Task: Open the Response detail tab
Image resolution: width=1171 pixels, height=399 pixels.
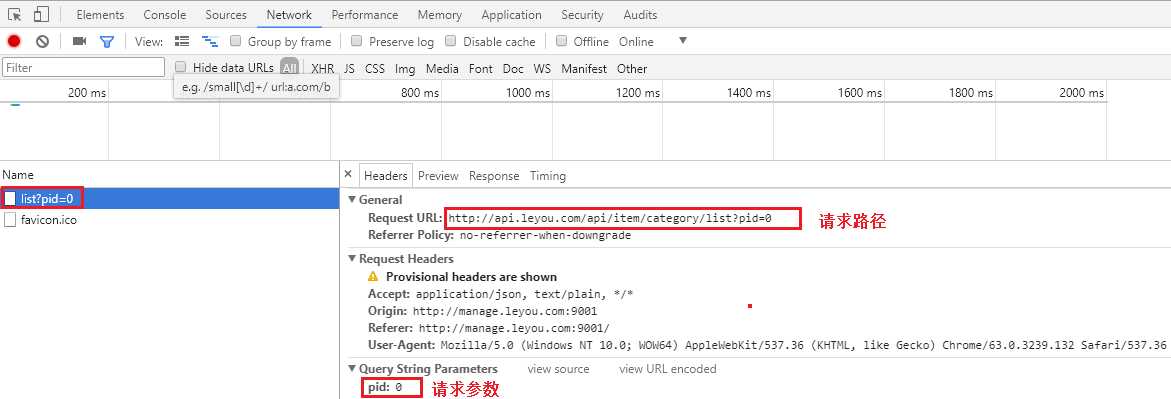Action: point(494,176)
